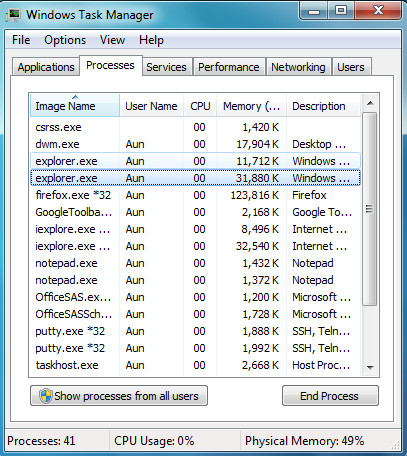This screenshot has height=458, width=407.
Task: Open the View menu
Action: click(x=112, y=40)
